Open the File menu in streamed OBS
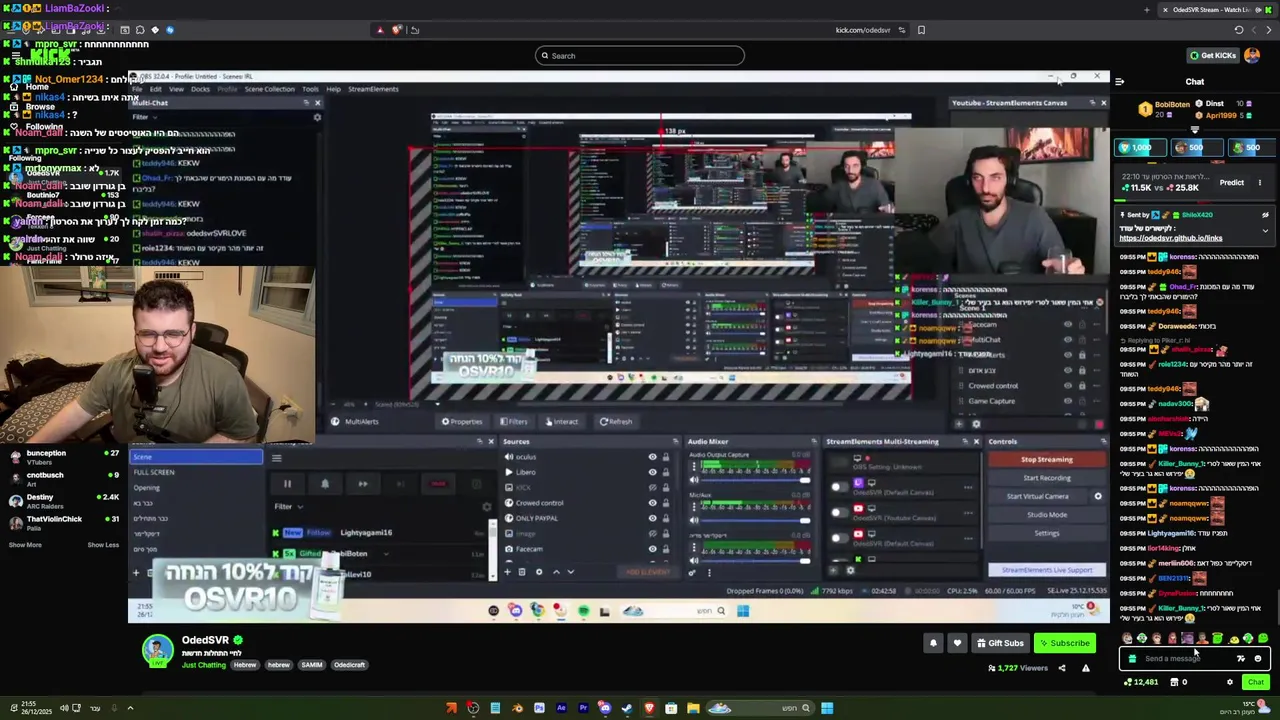Image resolution: width=1280 pixels, height=720 pixels. pyautogui.click(x=137, y=89)
